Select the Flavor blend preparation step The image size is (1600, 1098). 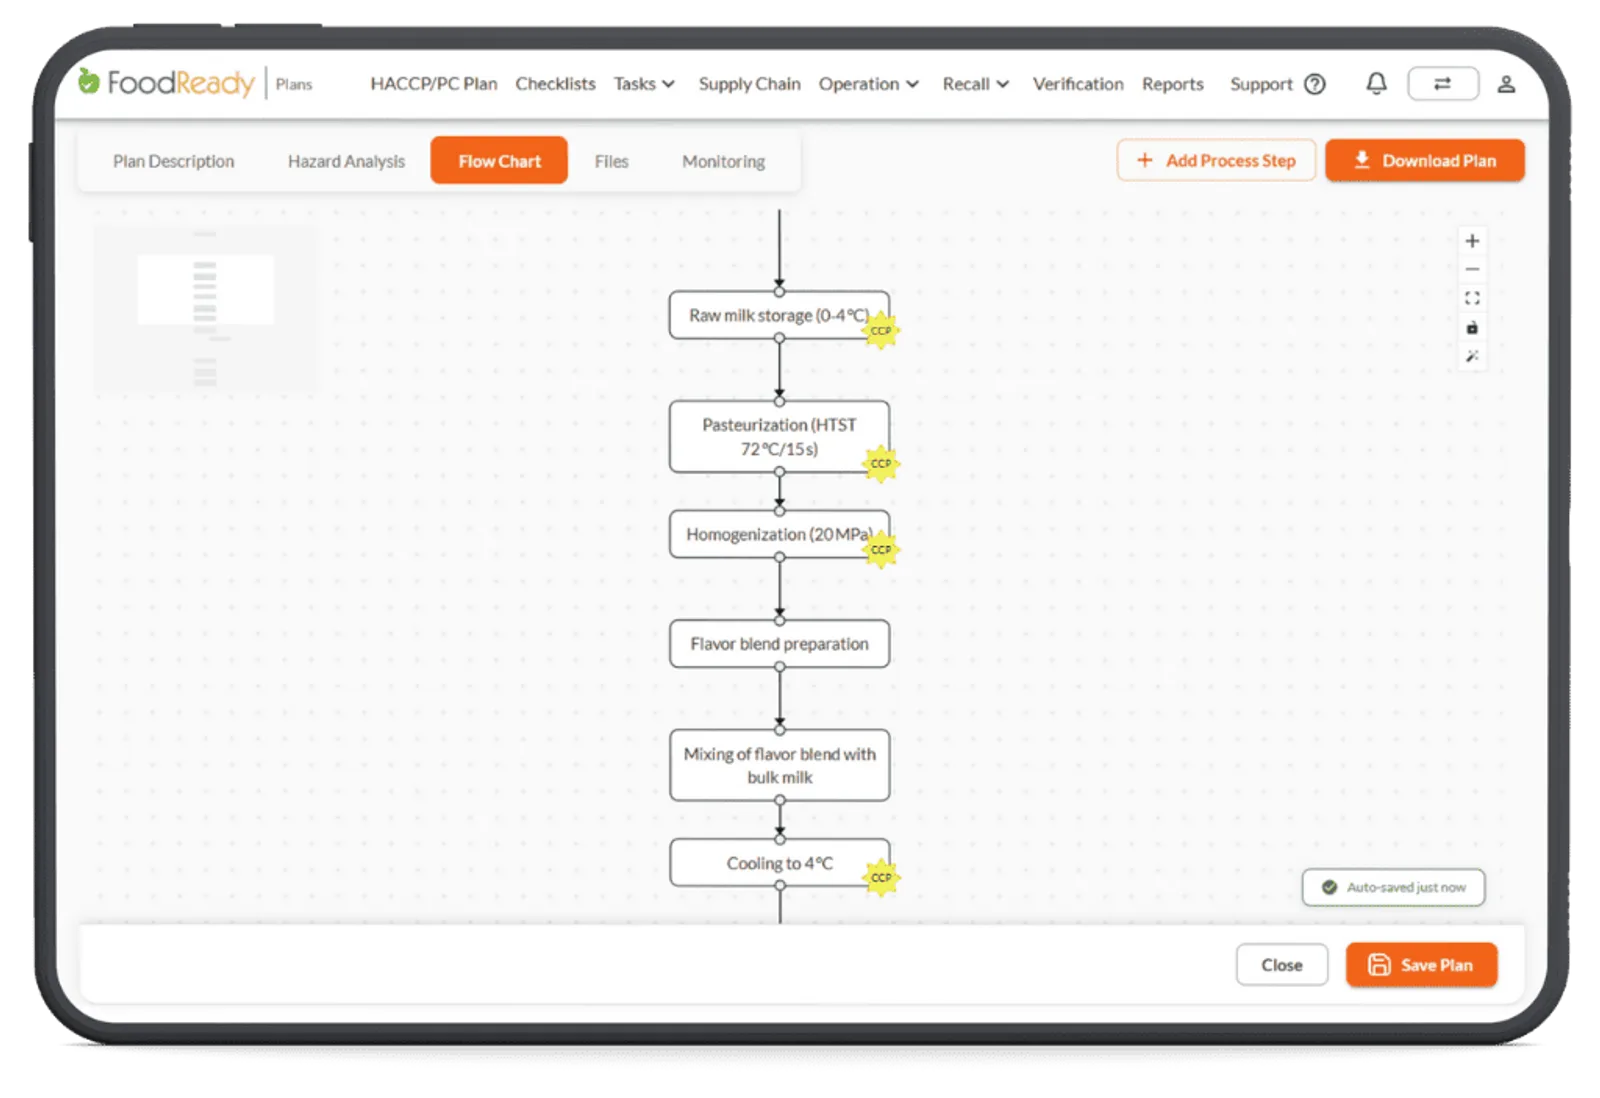[x=779, y=644]
